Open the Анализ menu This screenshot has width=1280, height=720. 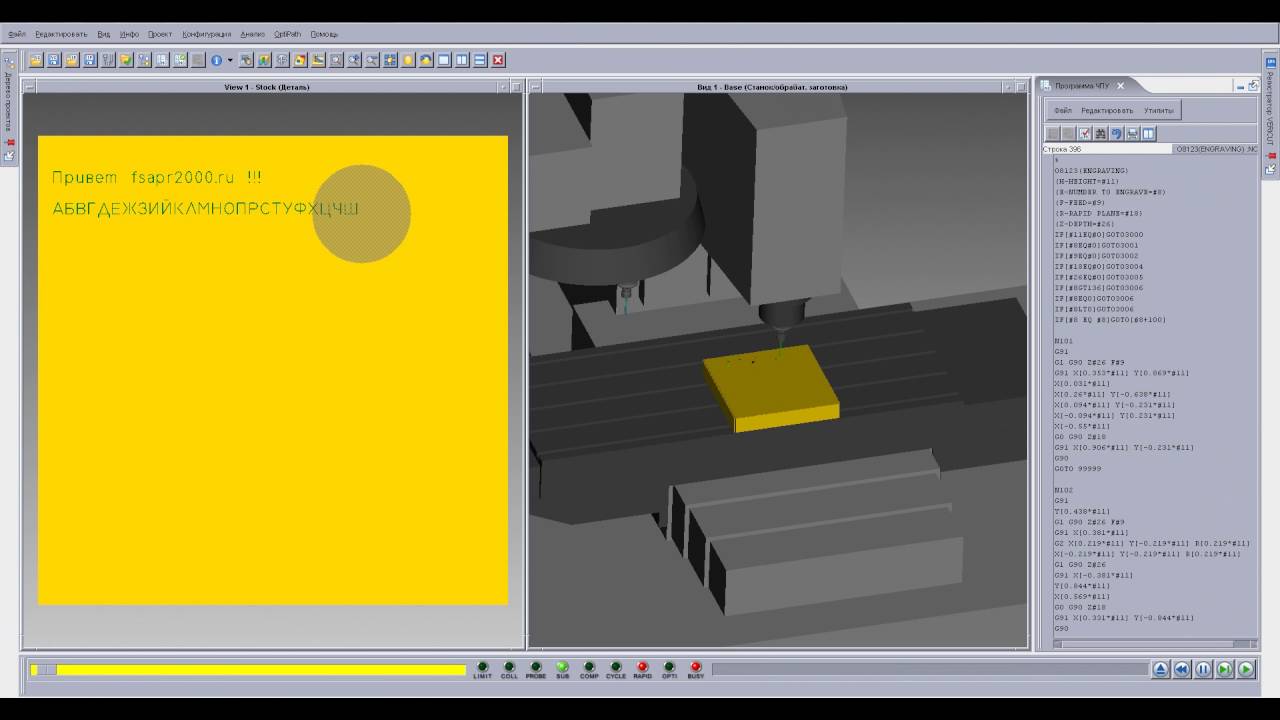[x=253, y=34]
